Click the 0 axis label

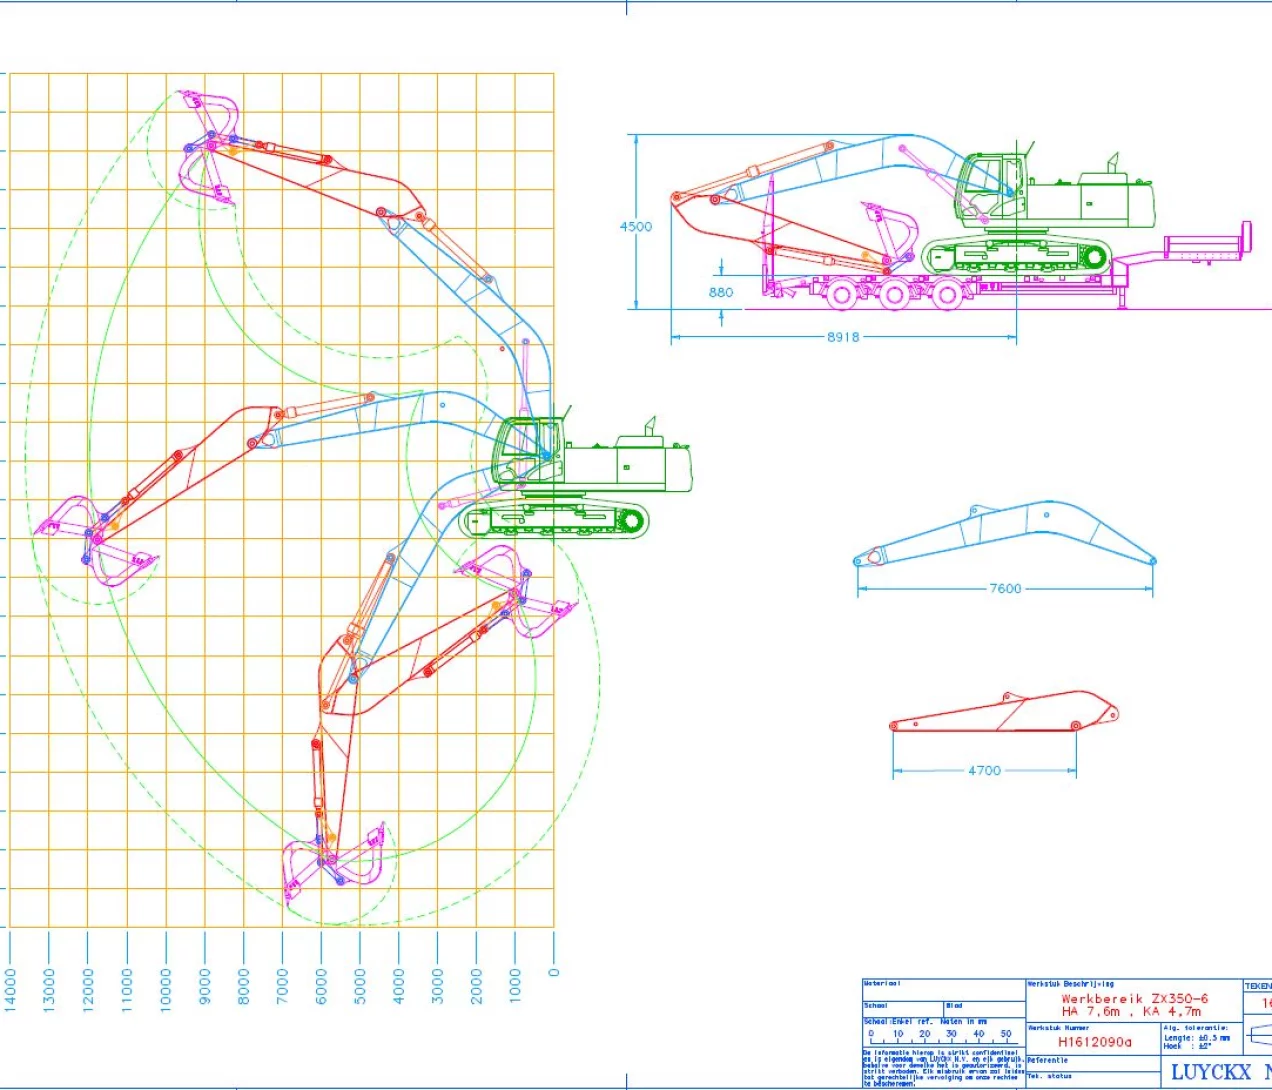(x=554, y=972)
